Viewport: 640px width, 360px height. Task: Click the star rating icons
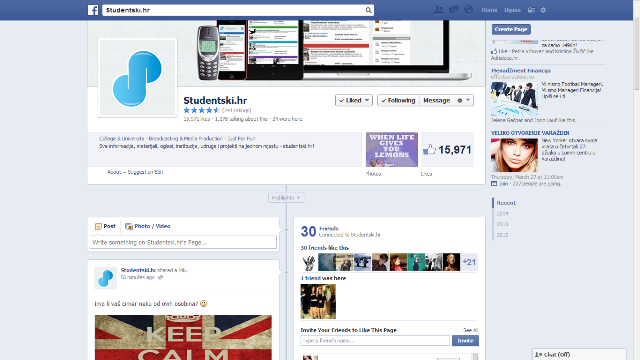201,110
